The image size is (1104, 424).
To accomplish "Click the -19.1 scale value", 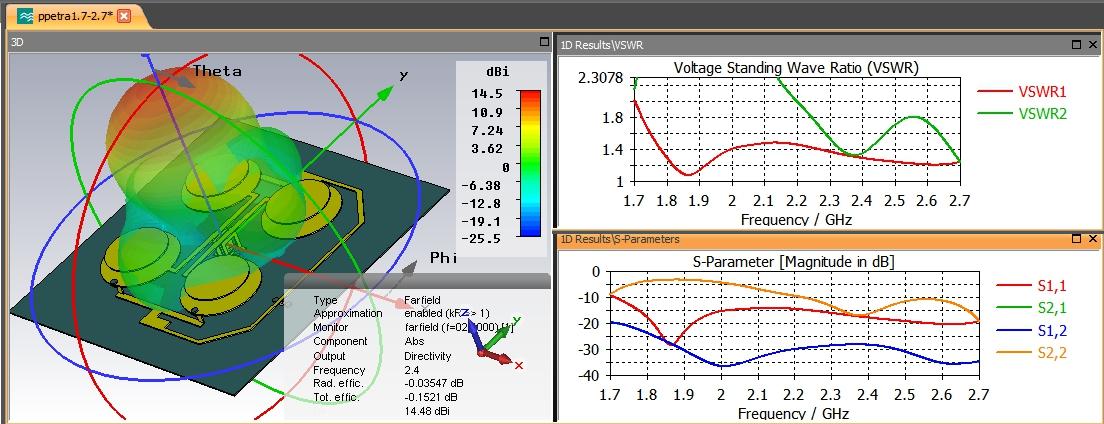I will tap(484, 221).
